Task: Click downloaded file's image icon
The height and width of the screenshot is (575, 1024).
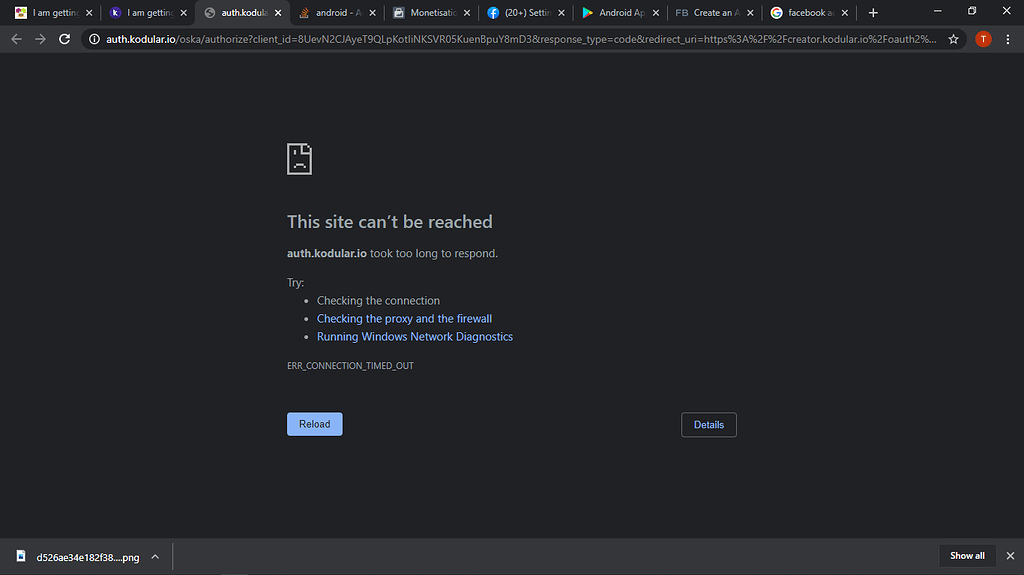Action: coord(21,556)
